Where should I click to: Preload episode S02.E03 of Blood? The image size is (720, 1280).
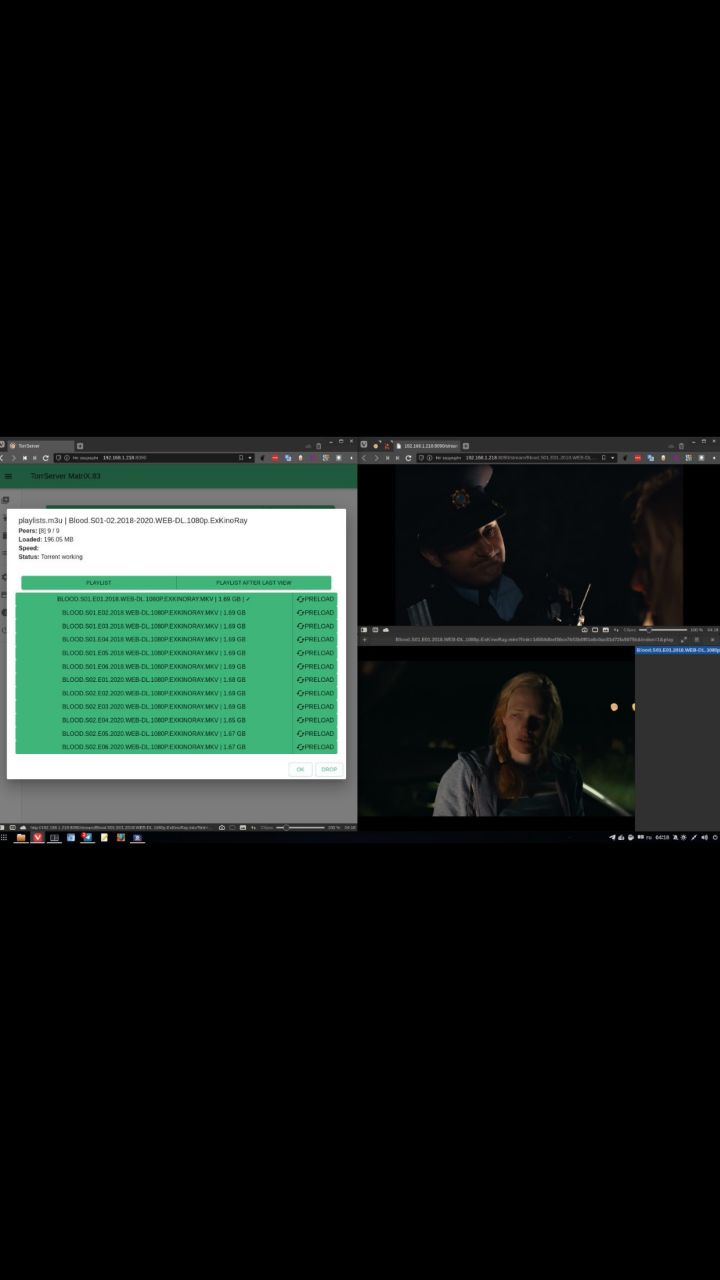[x=315, y=706]
